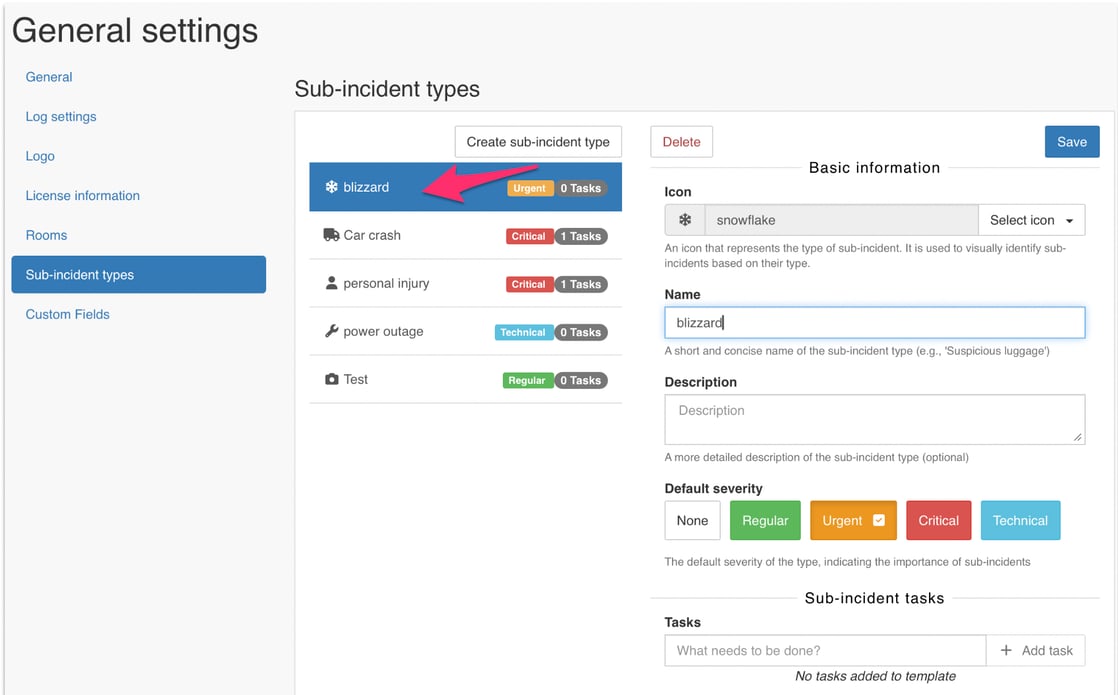
Task: Click the person icon for personal injury
Action: pos(333,283)
